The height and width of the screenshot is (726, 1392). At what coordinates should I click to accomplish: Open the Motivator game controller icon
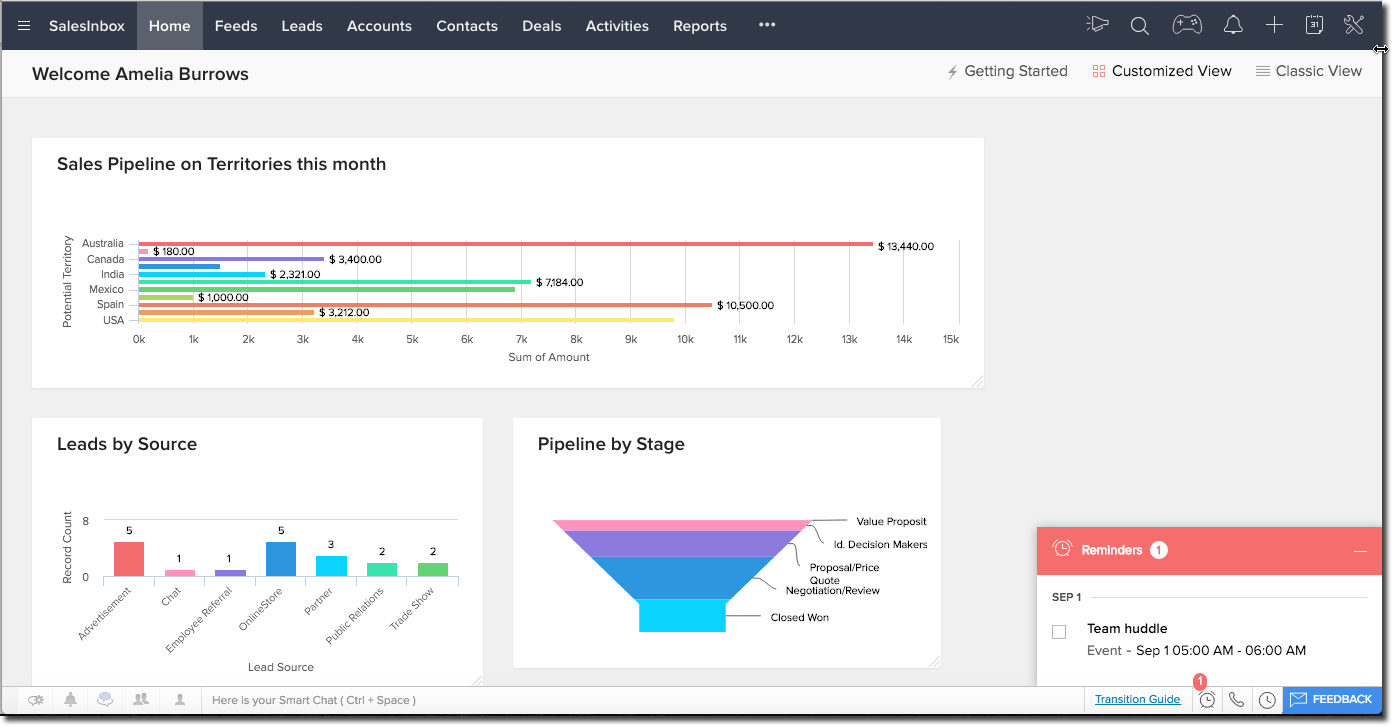[x=1187, y=24]
